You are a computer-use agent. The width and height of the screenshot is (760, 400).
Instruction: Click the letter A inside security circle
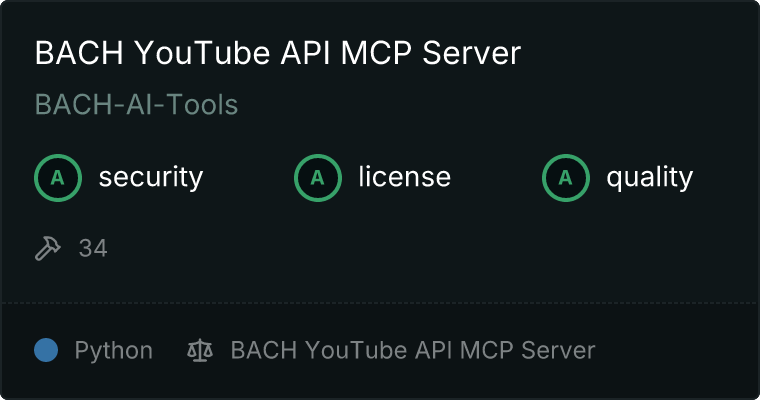pos(58,178)
